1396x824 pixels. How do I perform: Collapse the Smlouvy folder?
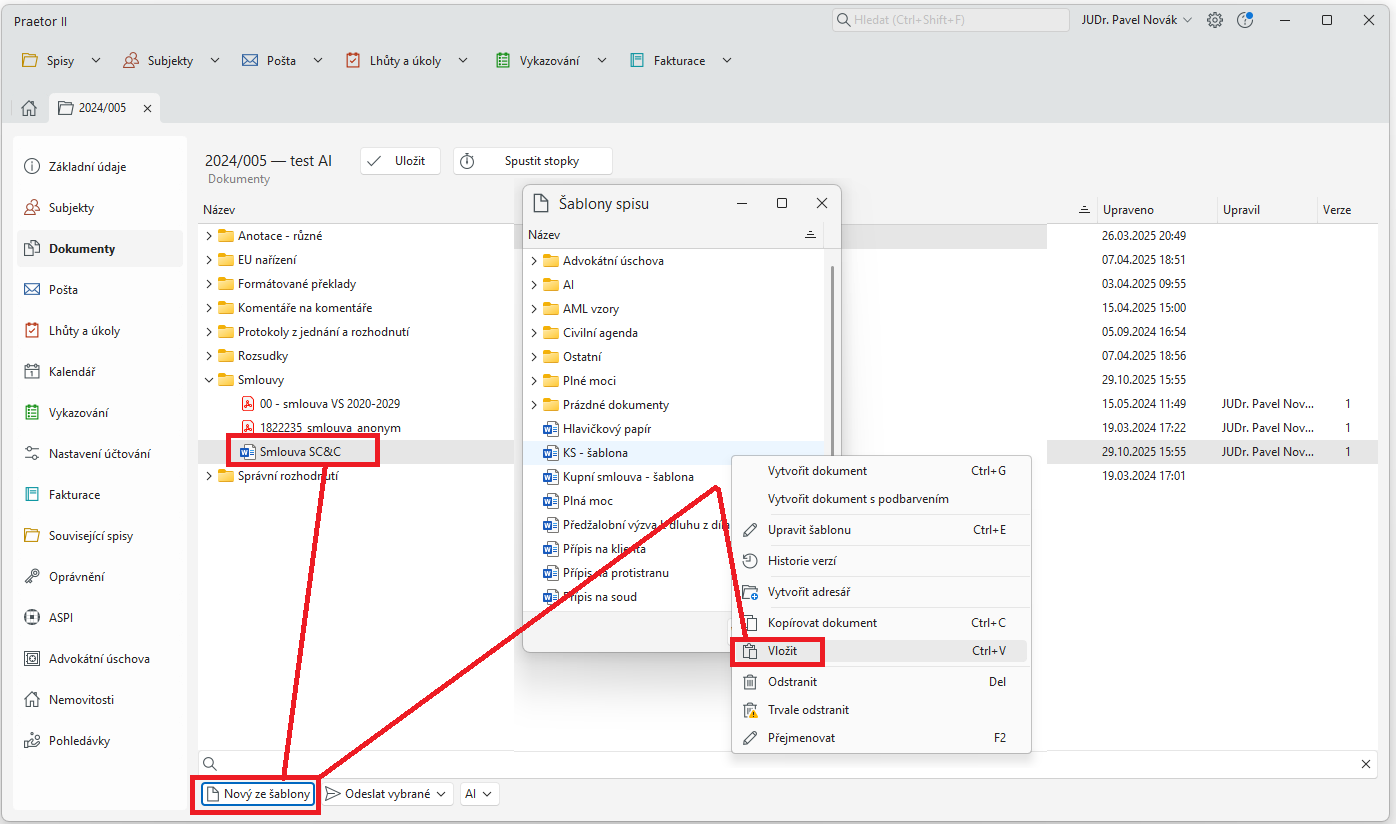(209, 380)
